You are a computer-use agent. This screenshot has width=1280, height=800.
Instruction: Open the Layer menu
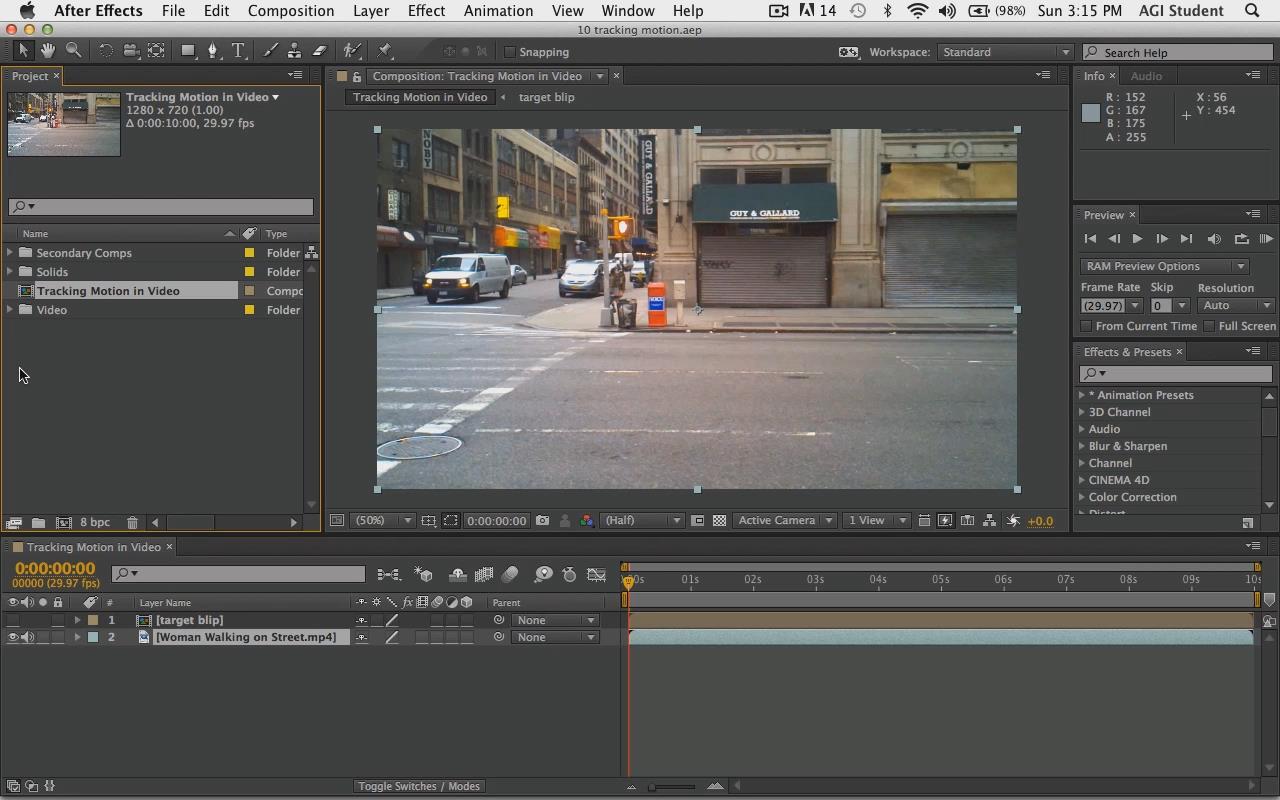click(x=371, y=11)
